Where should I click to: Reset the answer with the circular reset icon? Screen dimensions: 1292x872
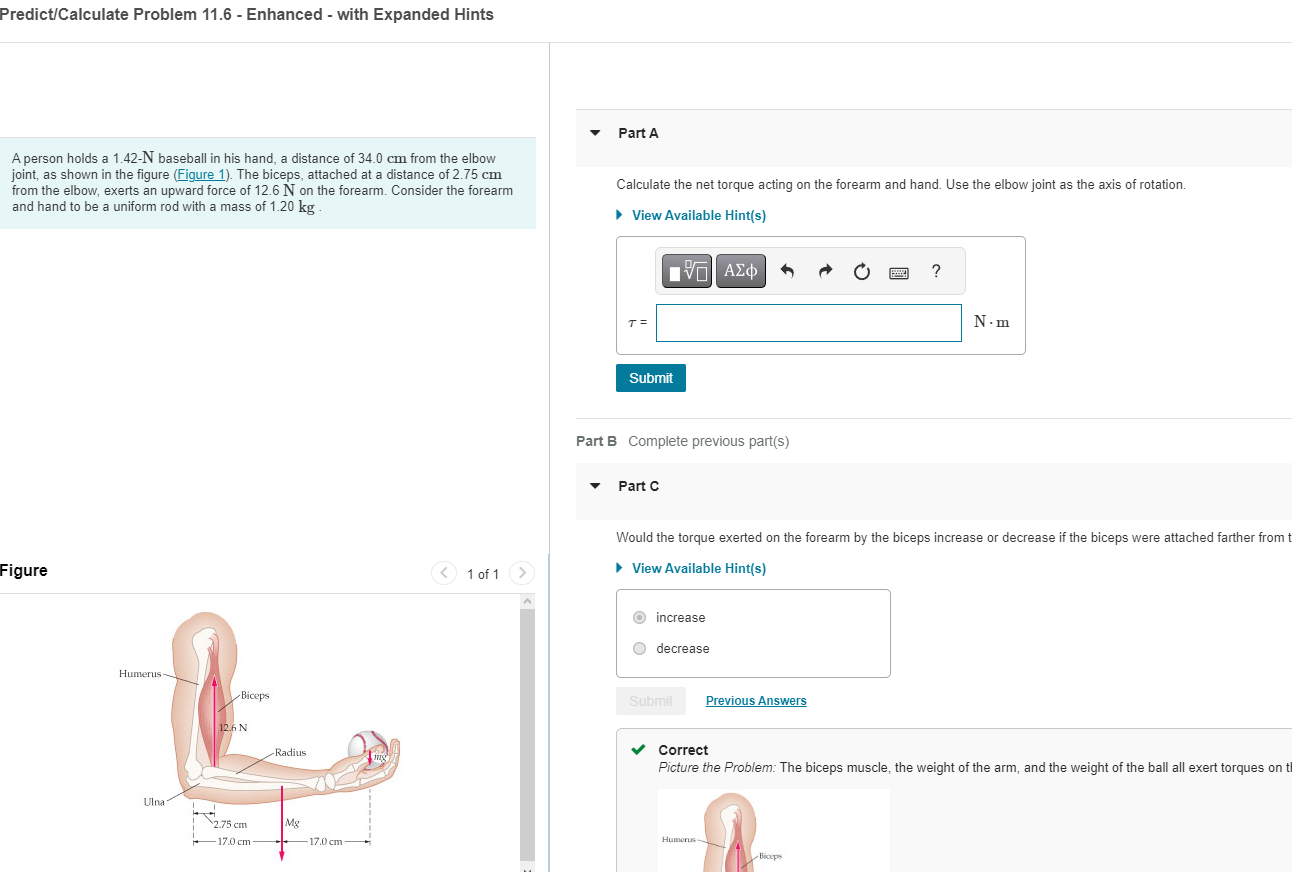(861, 270)
